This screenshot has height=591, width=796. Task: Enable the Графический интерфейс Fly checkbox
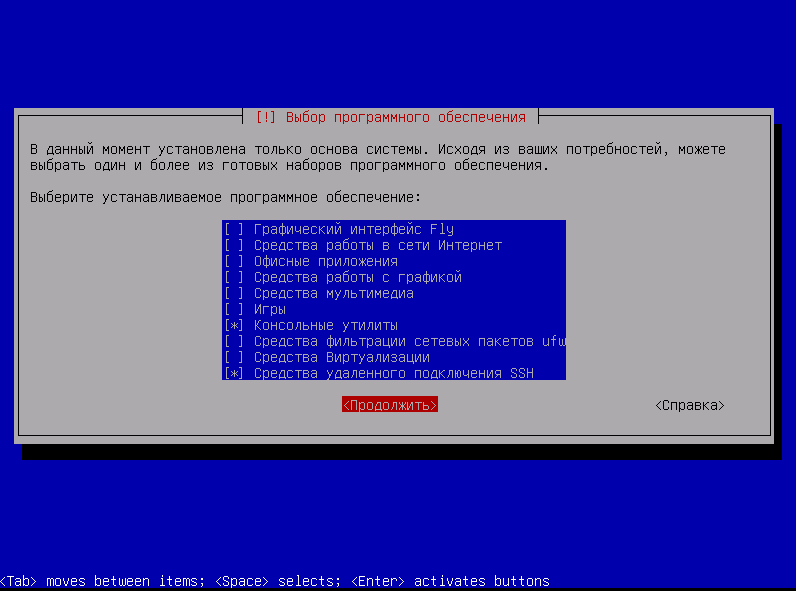pos(234,230)
